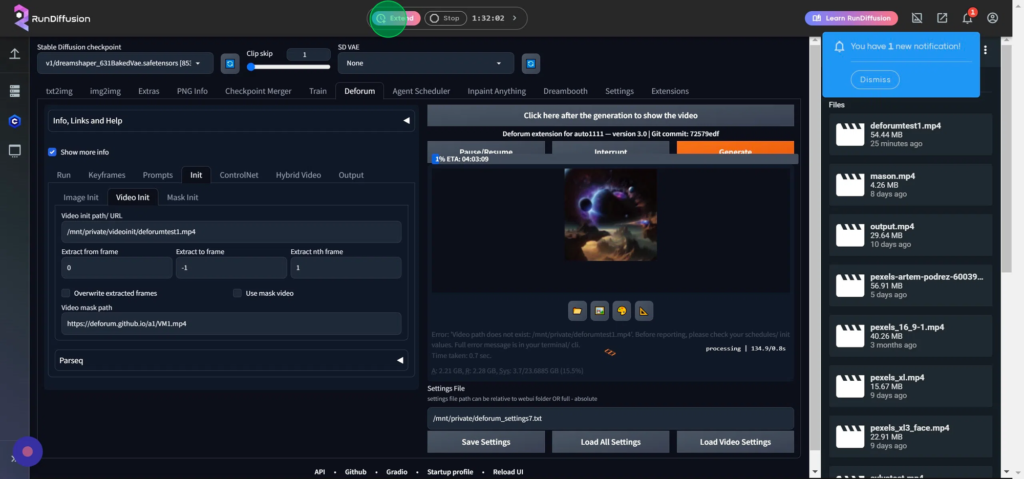Click the clapperboard icon for pexels_xl3_face.mp4
This screenshot has width=1024, height=479.
click(850, 436)
